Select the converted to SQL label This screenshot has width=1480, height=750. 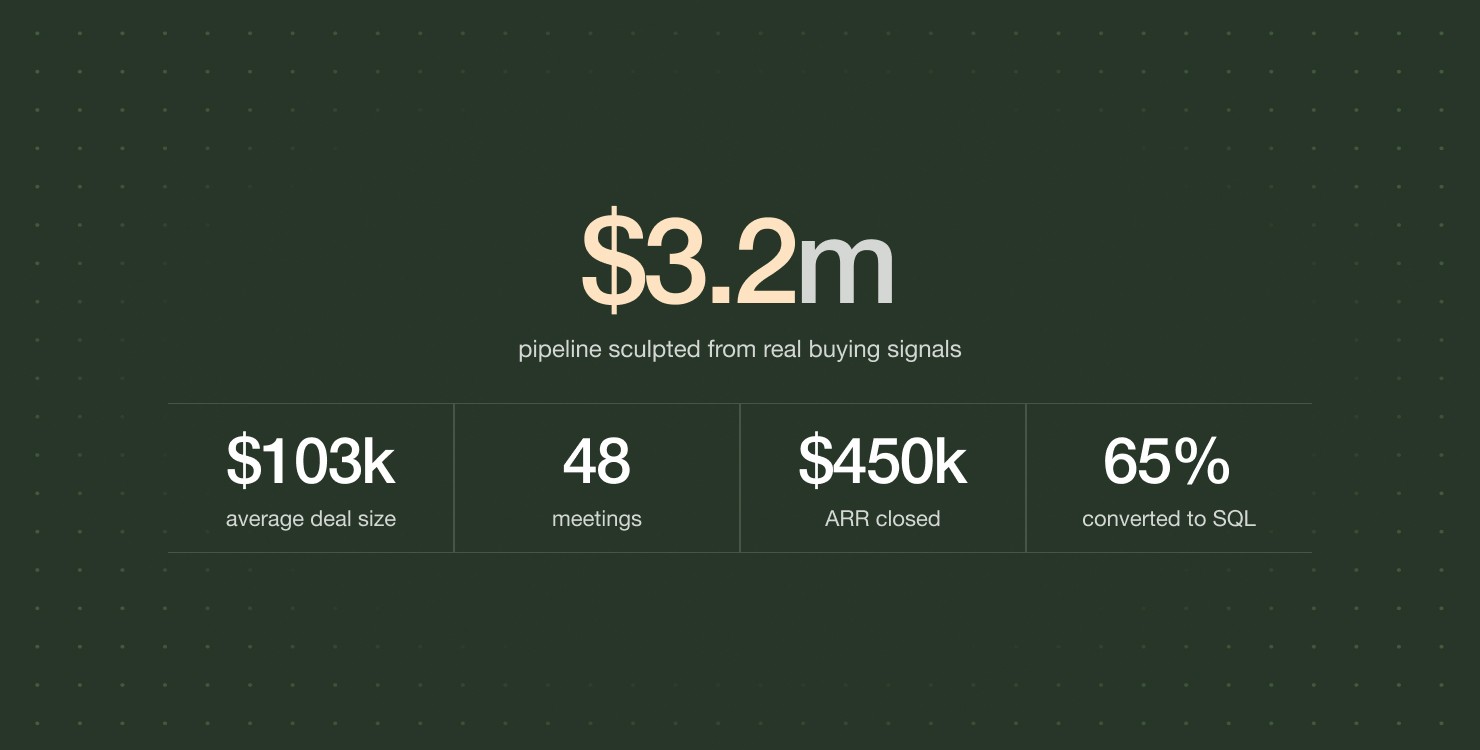click(1169, 519)
